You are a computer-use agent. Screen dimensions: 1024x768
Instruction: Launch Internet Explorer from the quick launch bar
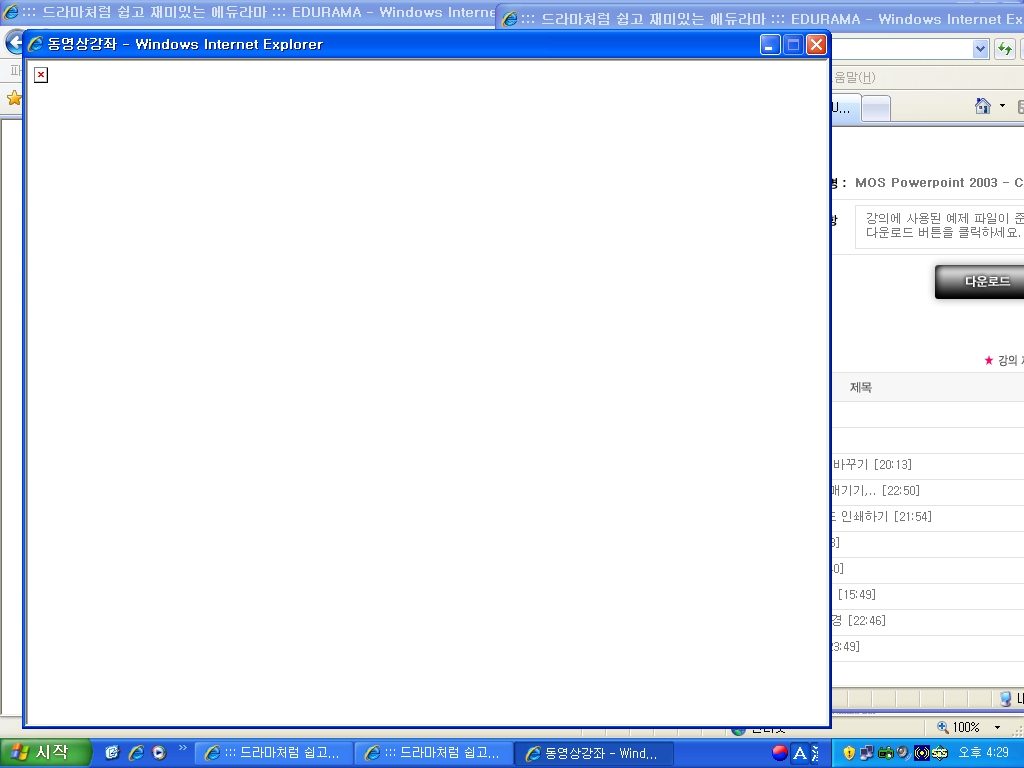136,753
